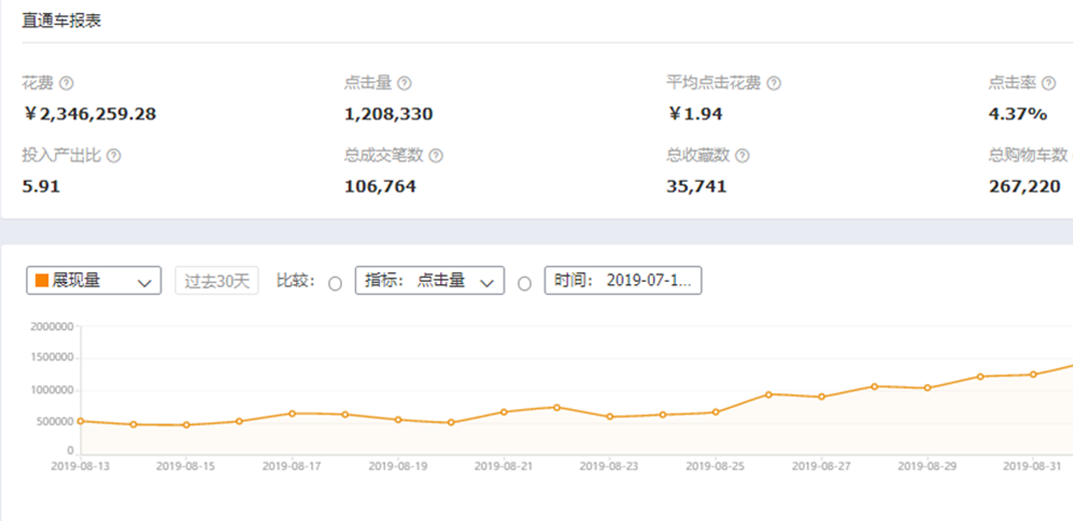This screenshot has height=522, width=1073.
Task: Click the help icon next to 花费
Action: [x=67, y=83]
